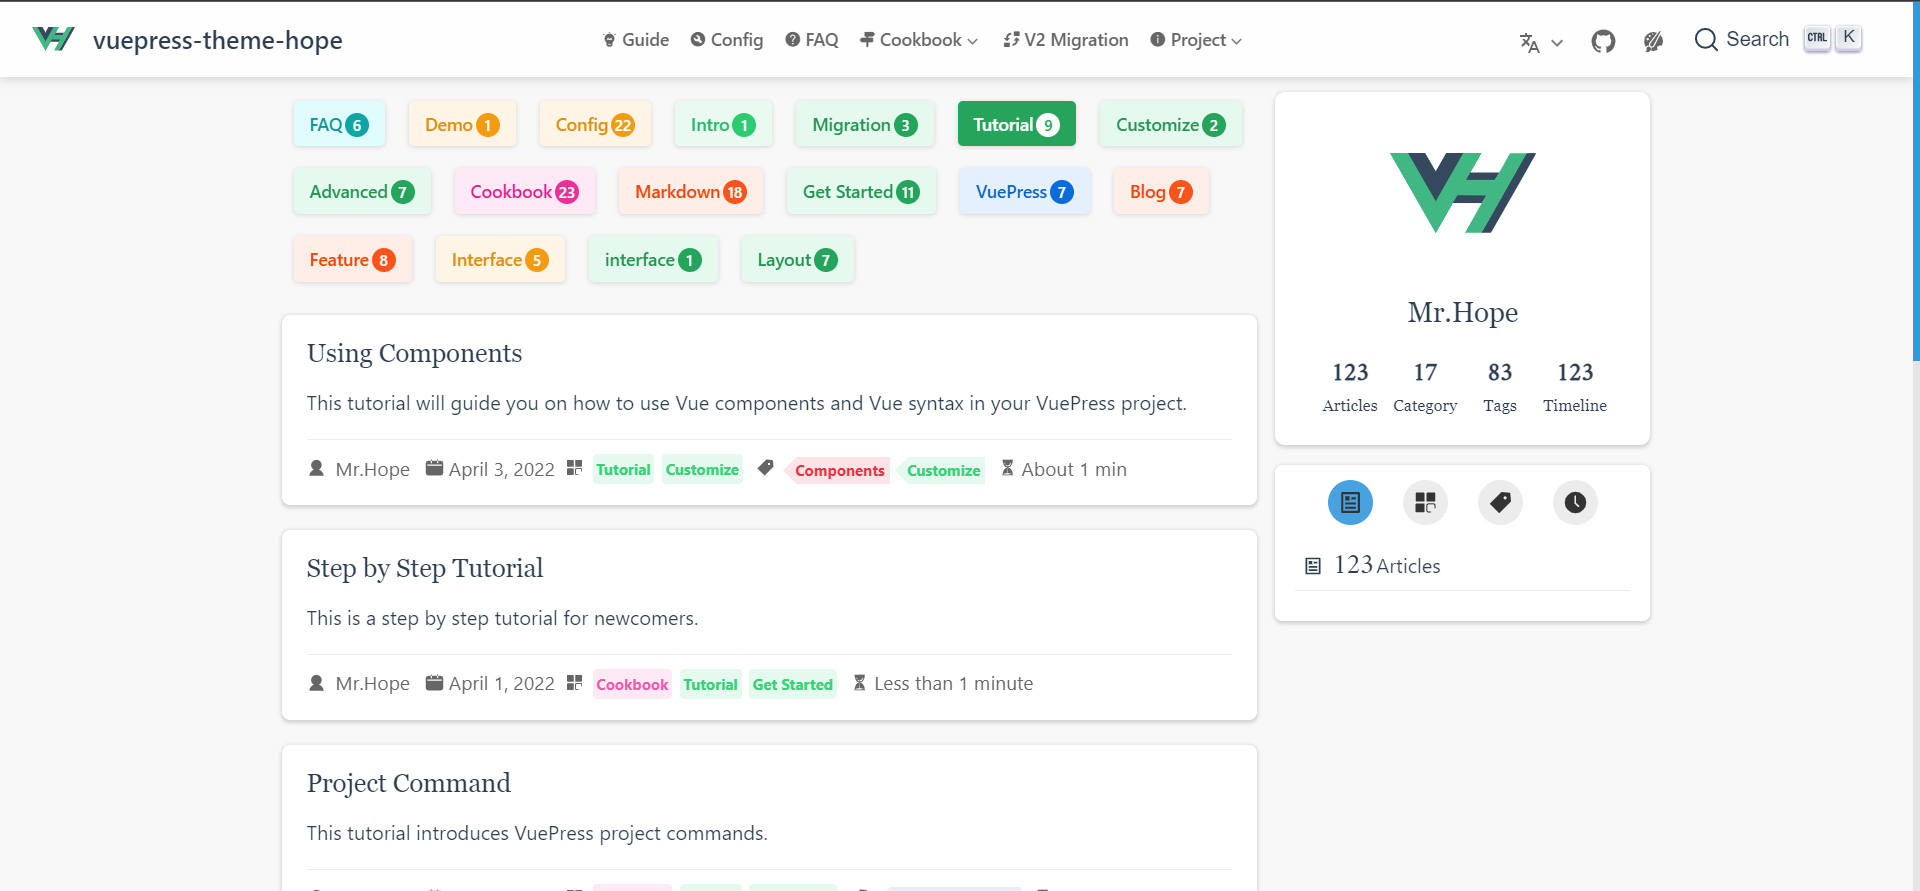Select the active Tutorial 9 category chip
1920x891 pixels.
tap(1017, 124)
